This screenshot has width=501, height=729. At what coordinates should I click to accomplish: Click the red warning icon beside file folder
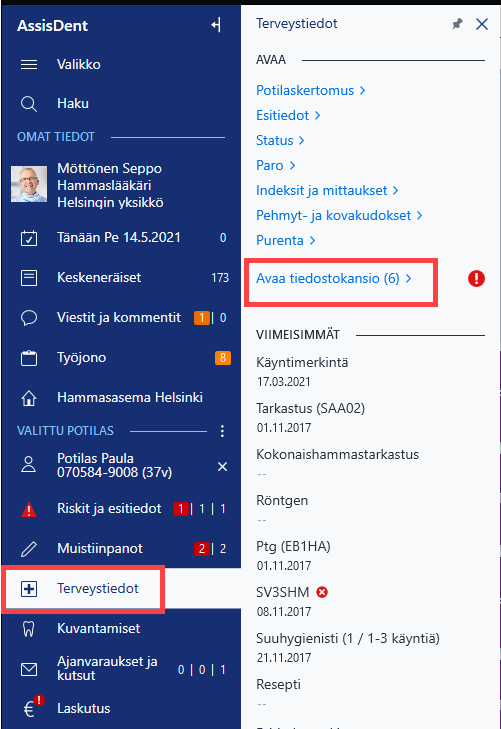click(x=476, y=278)
